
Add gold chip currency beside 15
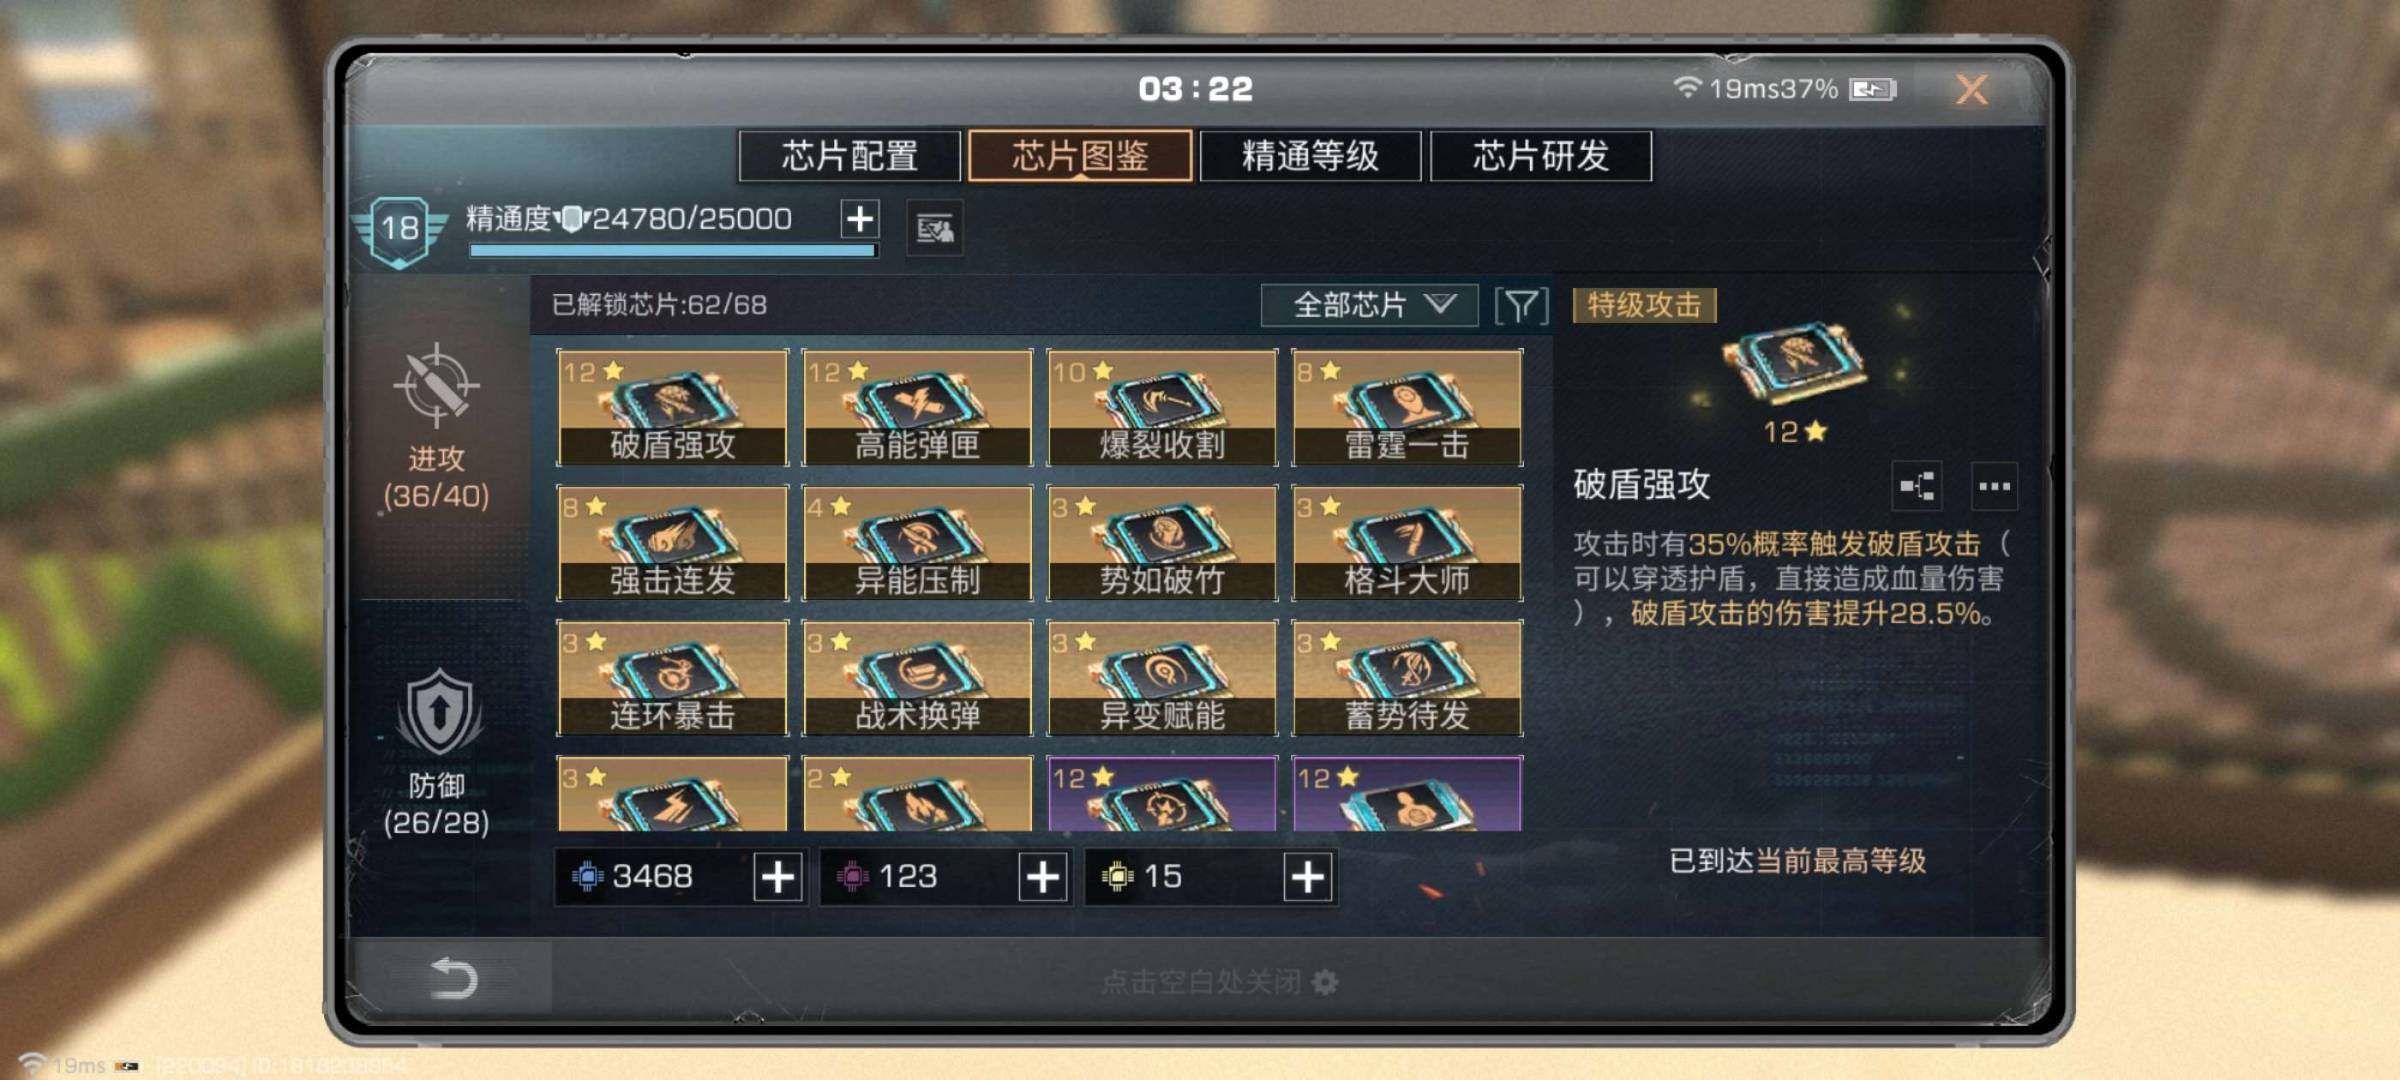click(1308, 877)
